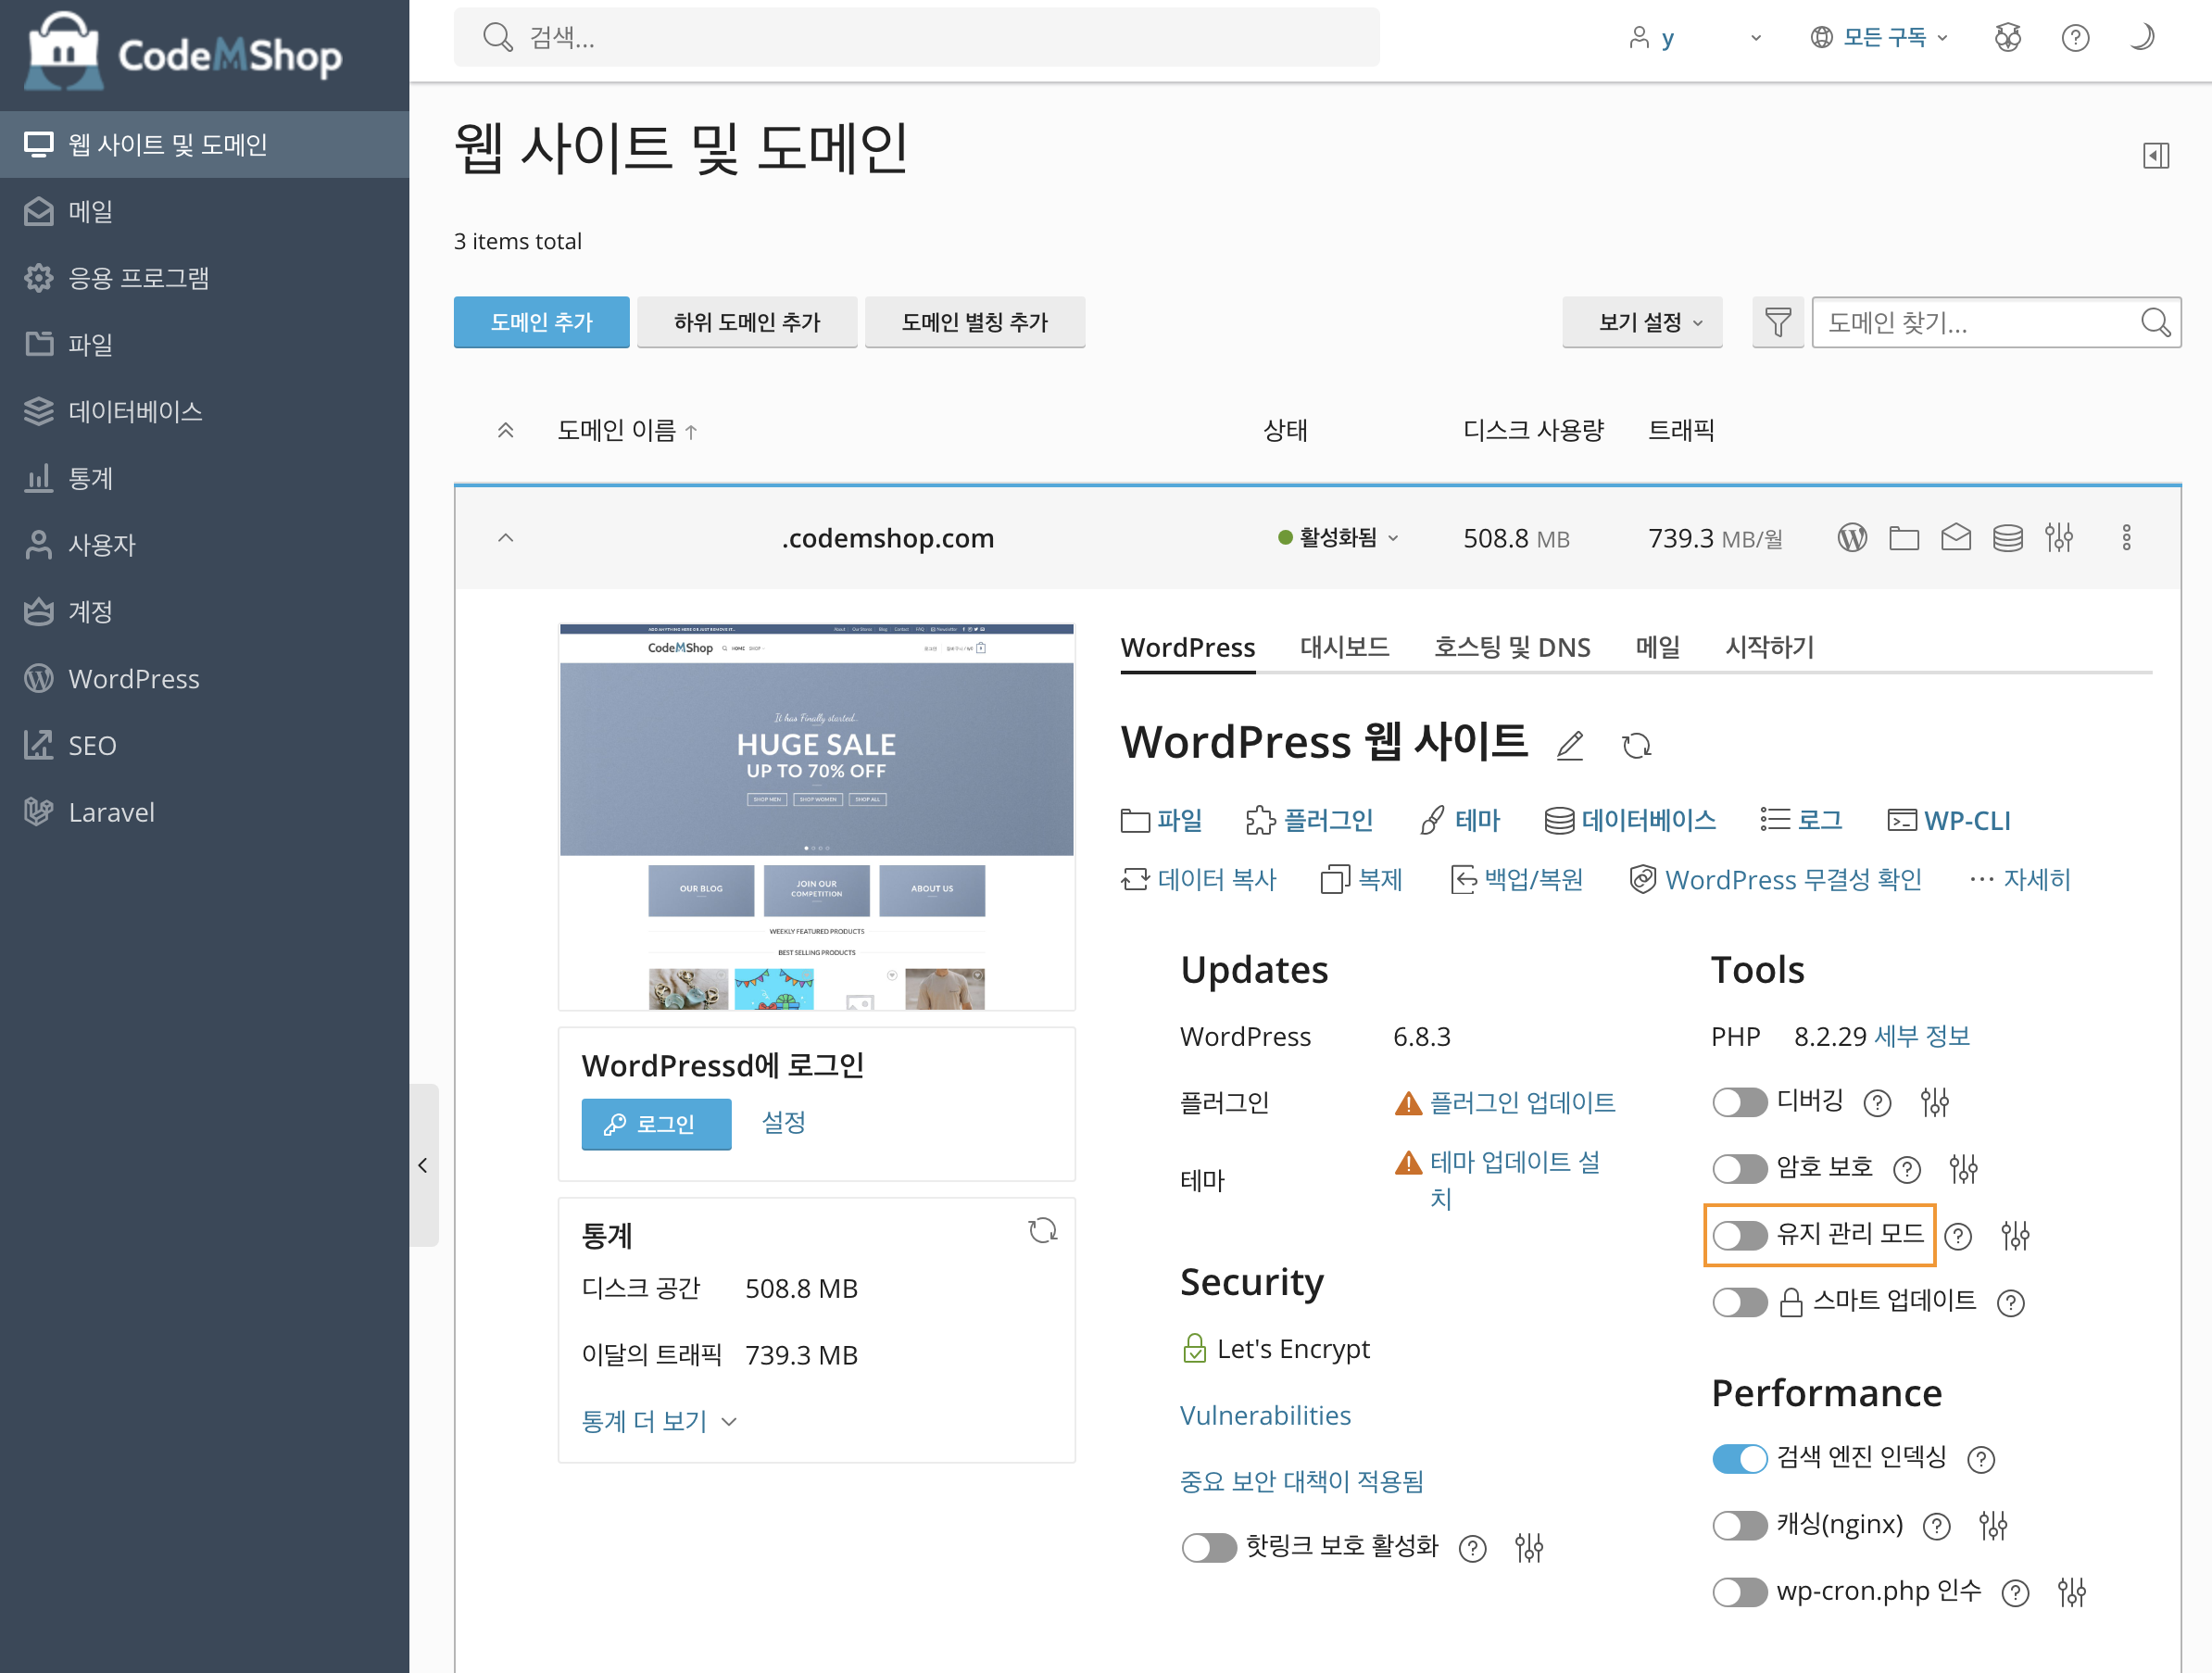Viewport: 2212px width, 1673px height.
Task: Click the WordPress icon in the domain row
Action: 1852,538
